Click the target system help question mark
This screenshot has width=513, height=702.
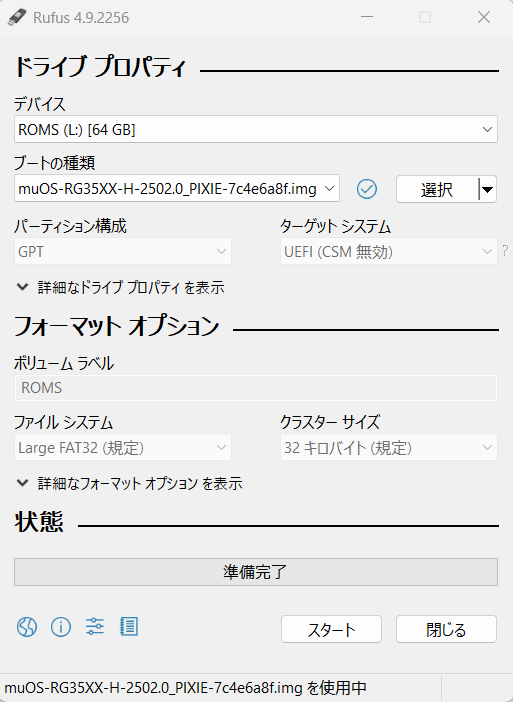[505, 251]
